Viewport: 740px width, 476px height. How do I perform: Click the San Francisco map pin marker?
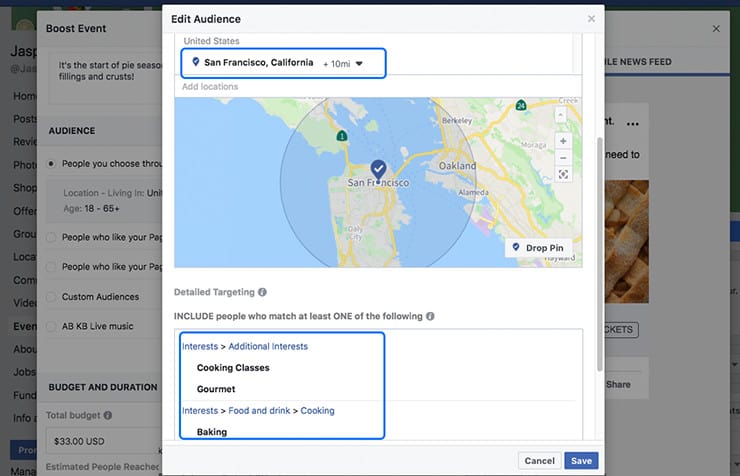pyautogui.click(x=378, y=169)
